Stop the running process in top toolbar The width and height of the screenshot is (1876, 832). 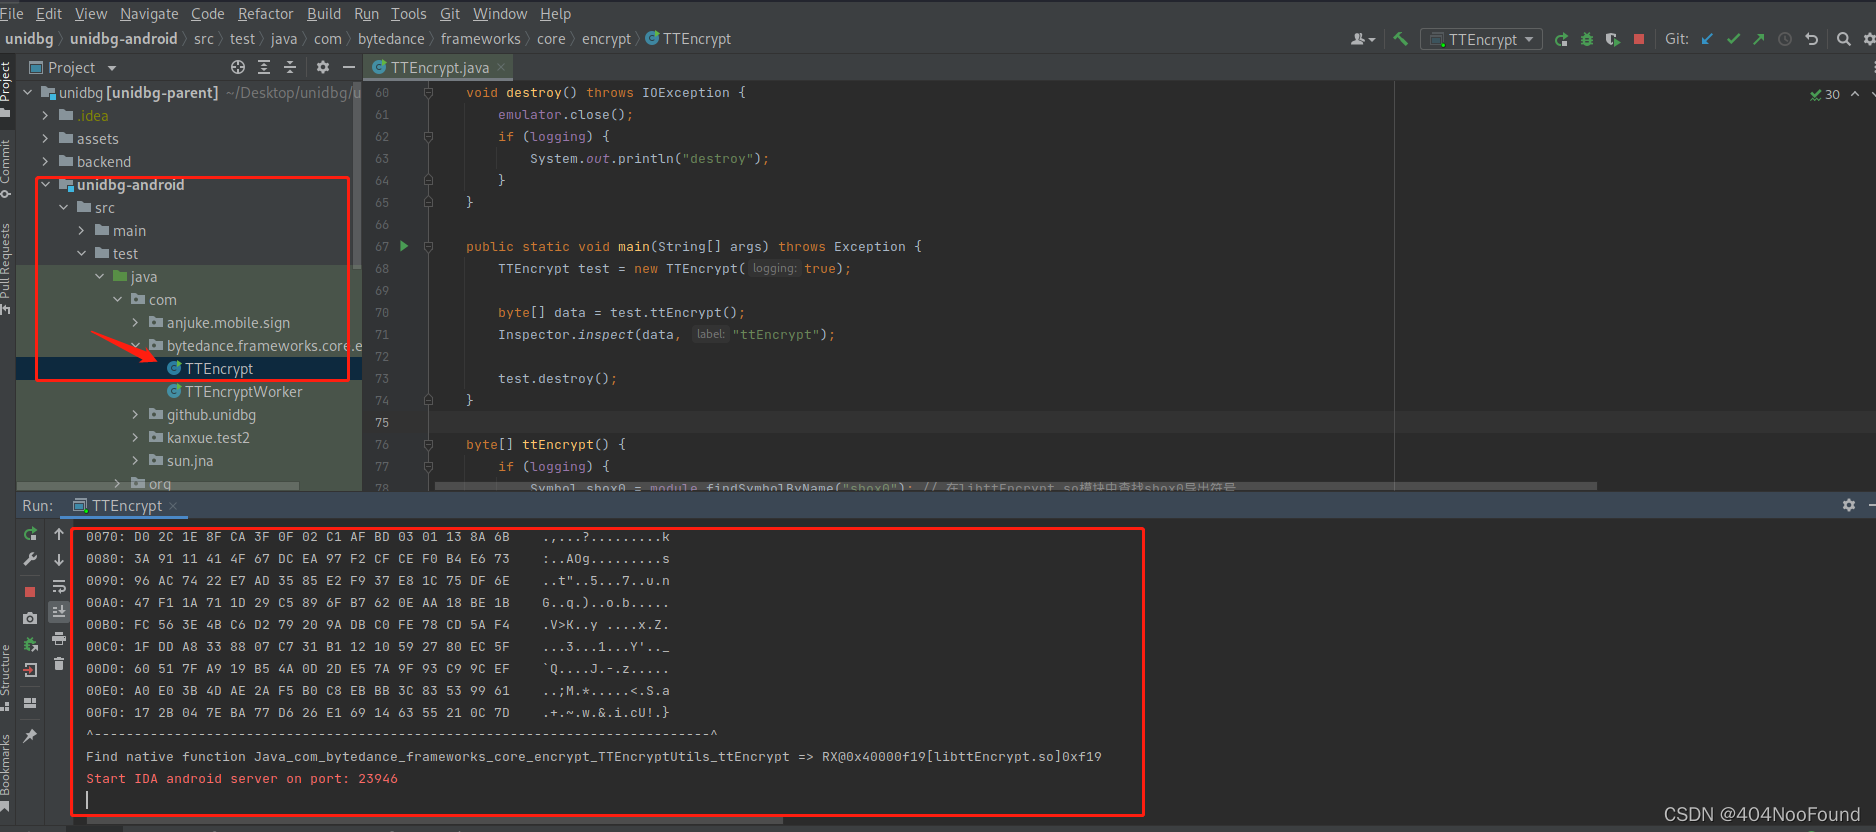pyautogui.click(x=1638, y=39)
